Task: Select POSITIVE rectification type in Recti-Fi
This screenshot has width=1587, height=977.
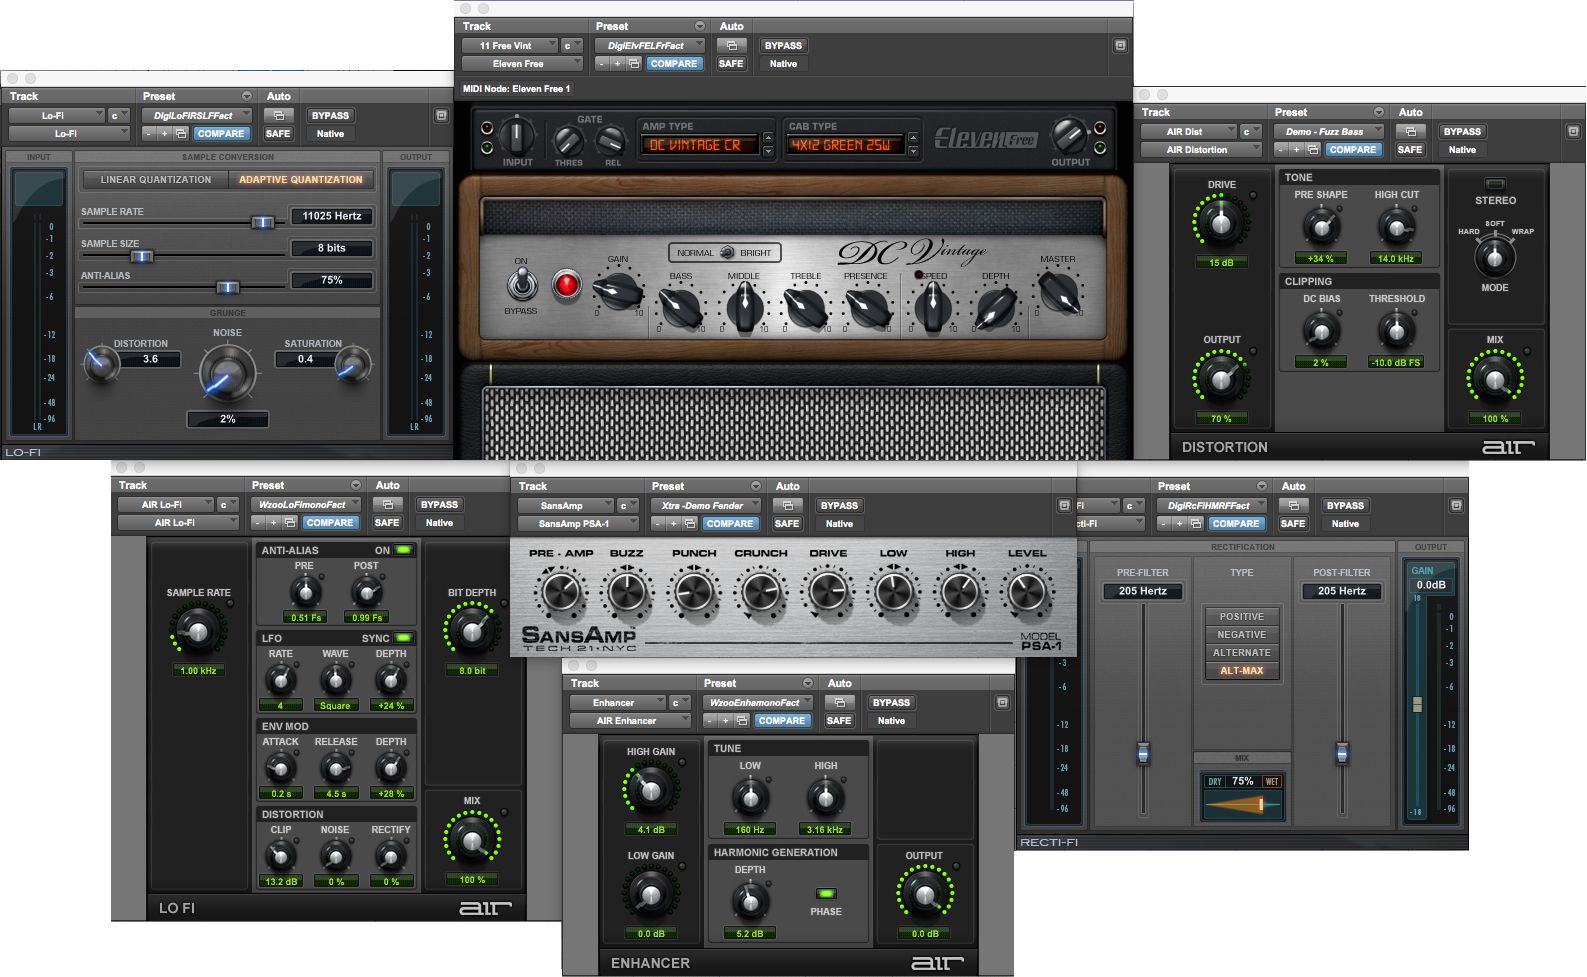Action: pos(1241,617)
